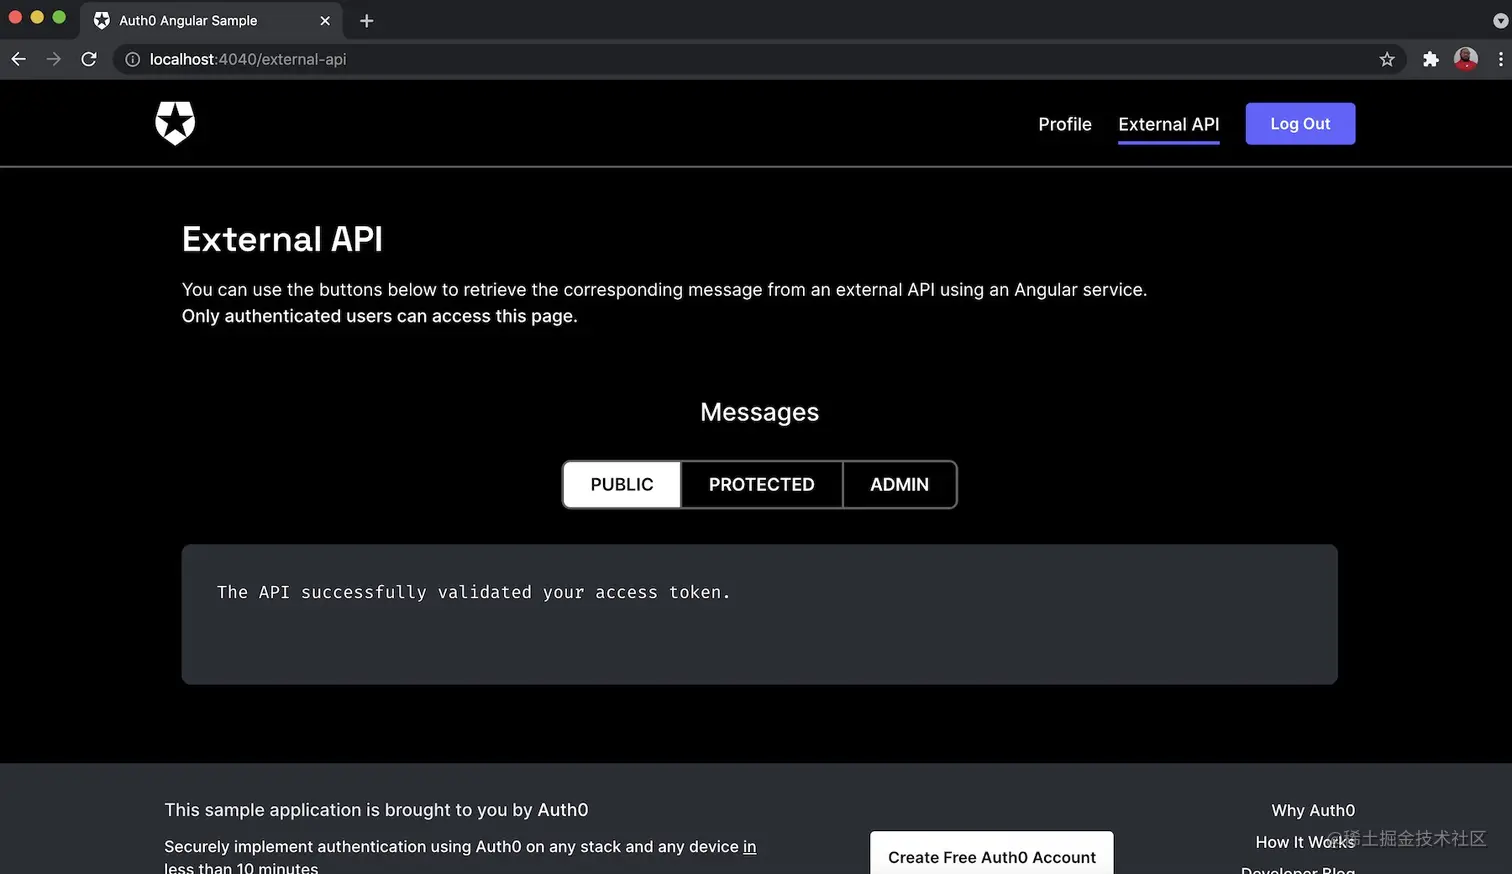1512x874 pixels.
Task: Click the back navigation arrow
Action: [18, 59]
